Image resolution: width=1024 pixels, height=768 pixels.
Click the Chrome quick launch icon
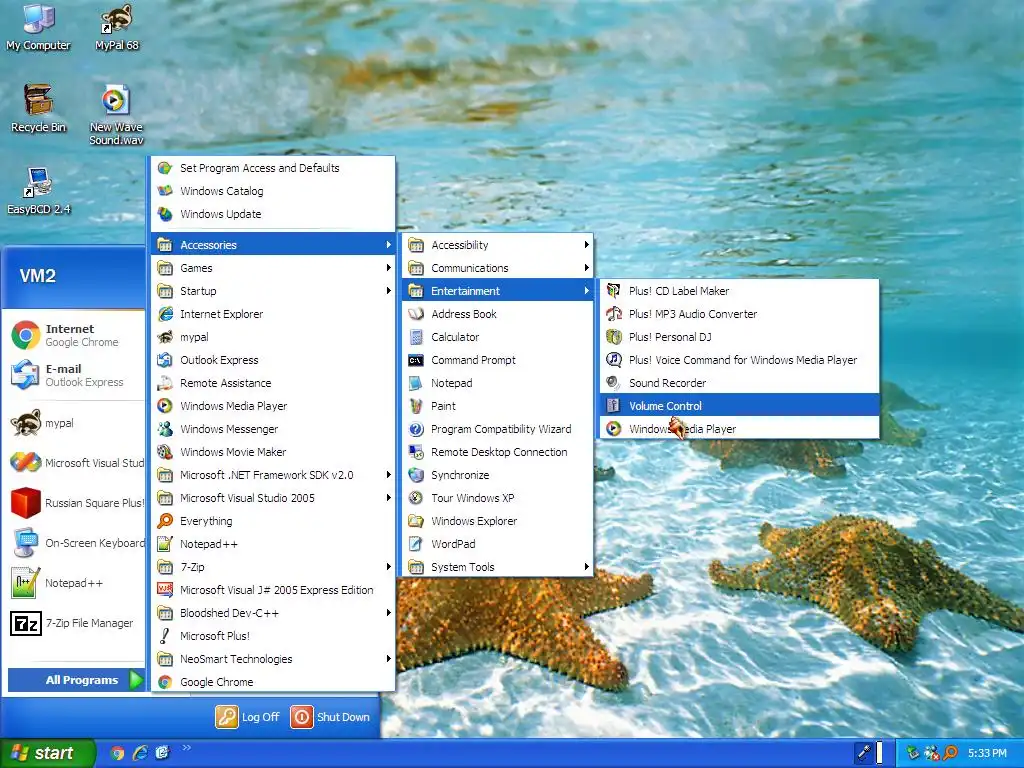coord(118,753)
